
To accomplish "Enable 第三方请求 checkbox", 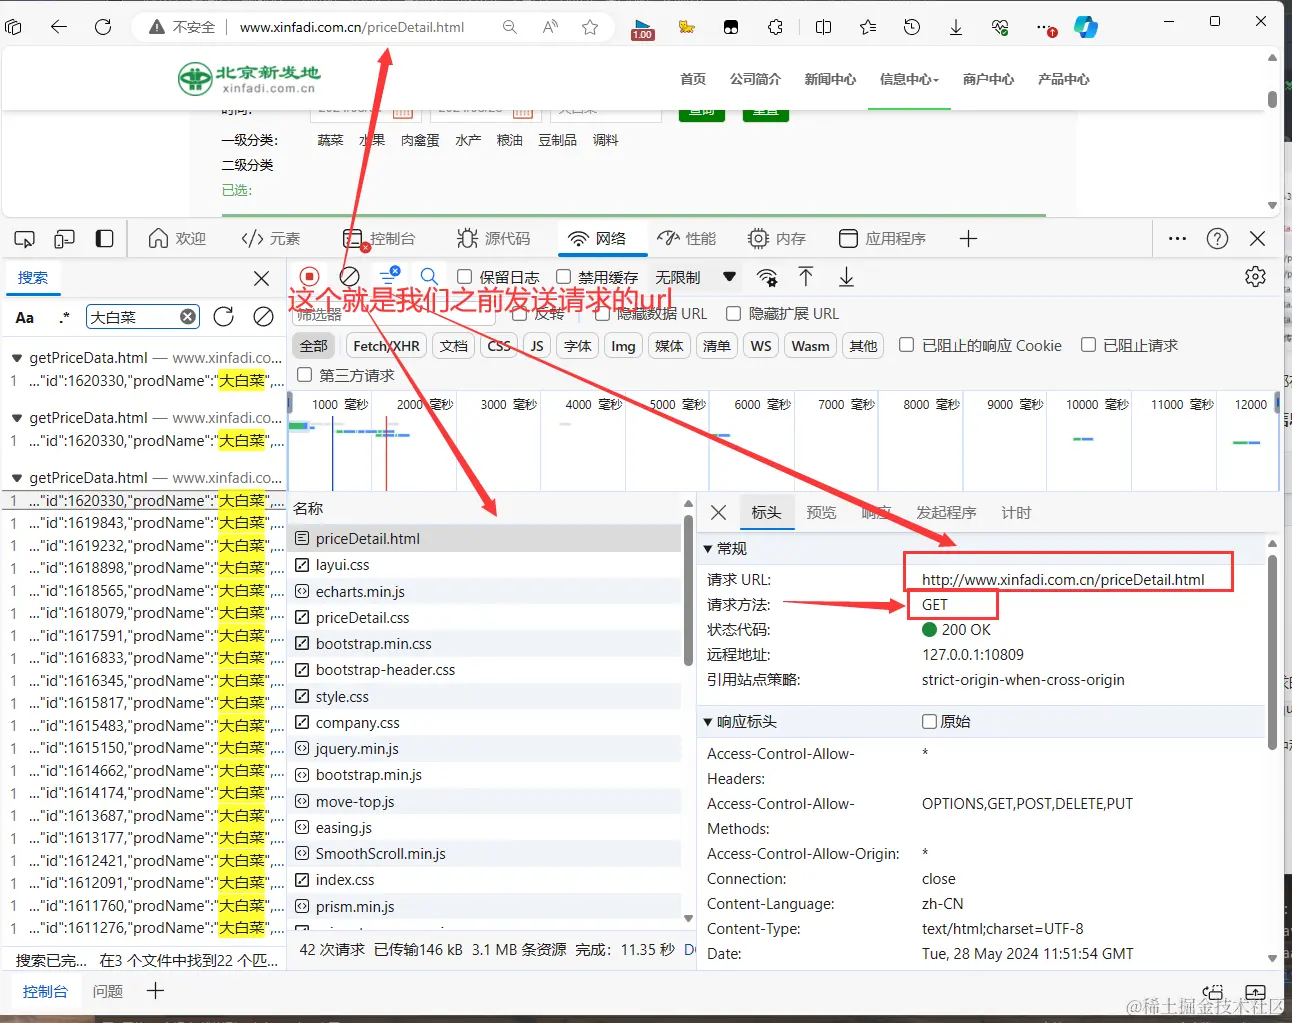I will (x=305, y=374).
